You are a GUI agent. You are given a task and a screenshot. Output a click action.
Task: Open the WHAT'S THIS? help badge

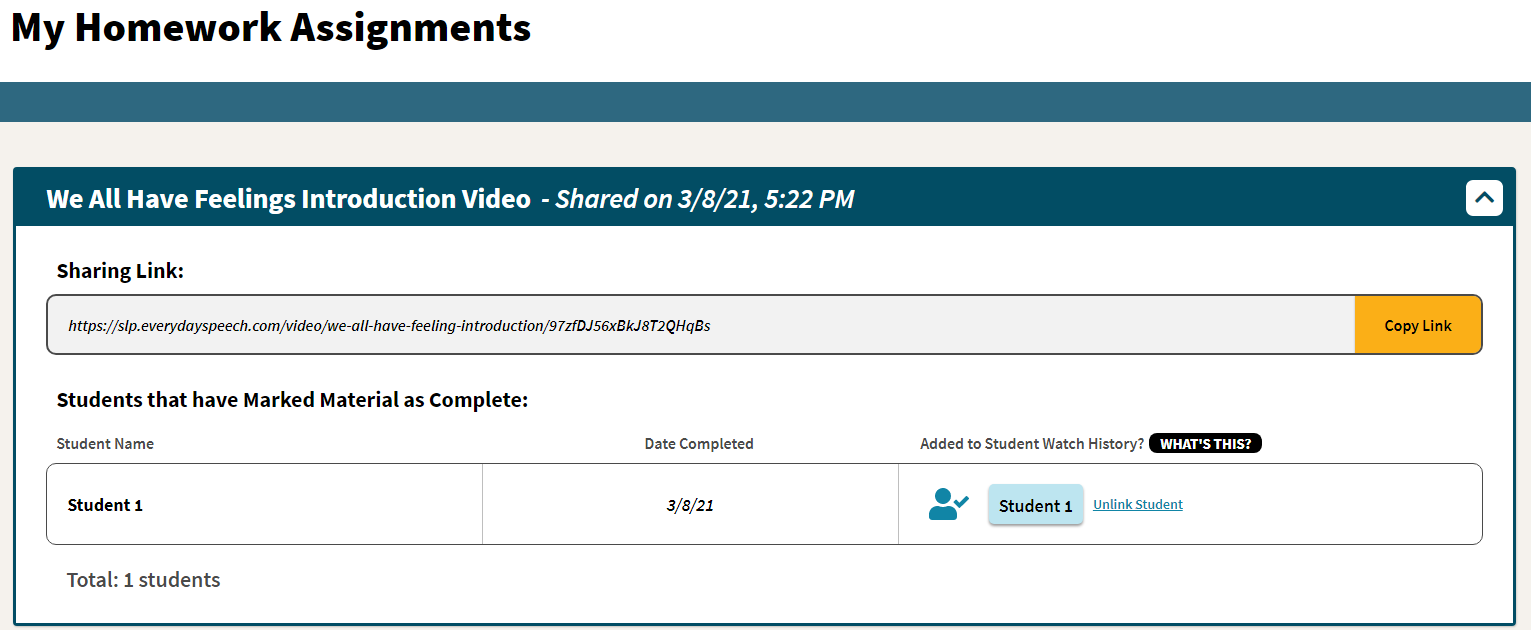tap(1205, 443)
